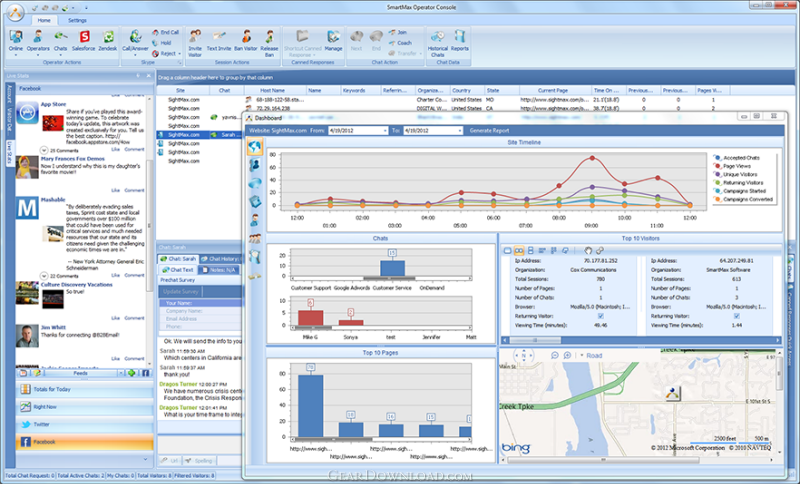Image resolution: width=800 pixels, height=484 pixels.
Task: Select the Notes: N/A tab
Action: pos(218,270)
